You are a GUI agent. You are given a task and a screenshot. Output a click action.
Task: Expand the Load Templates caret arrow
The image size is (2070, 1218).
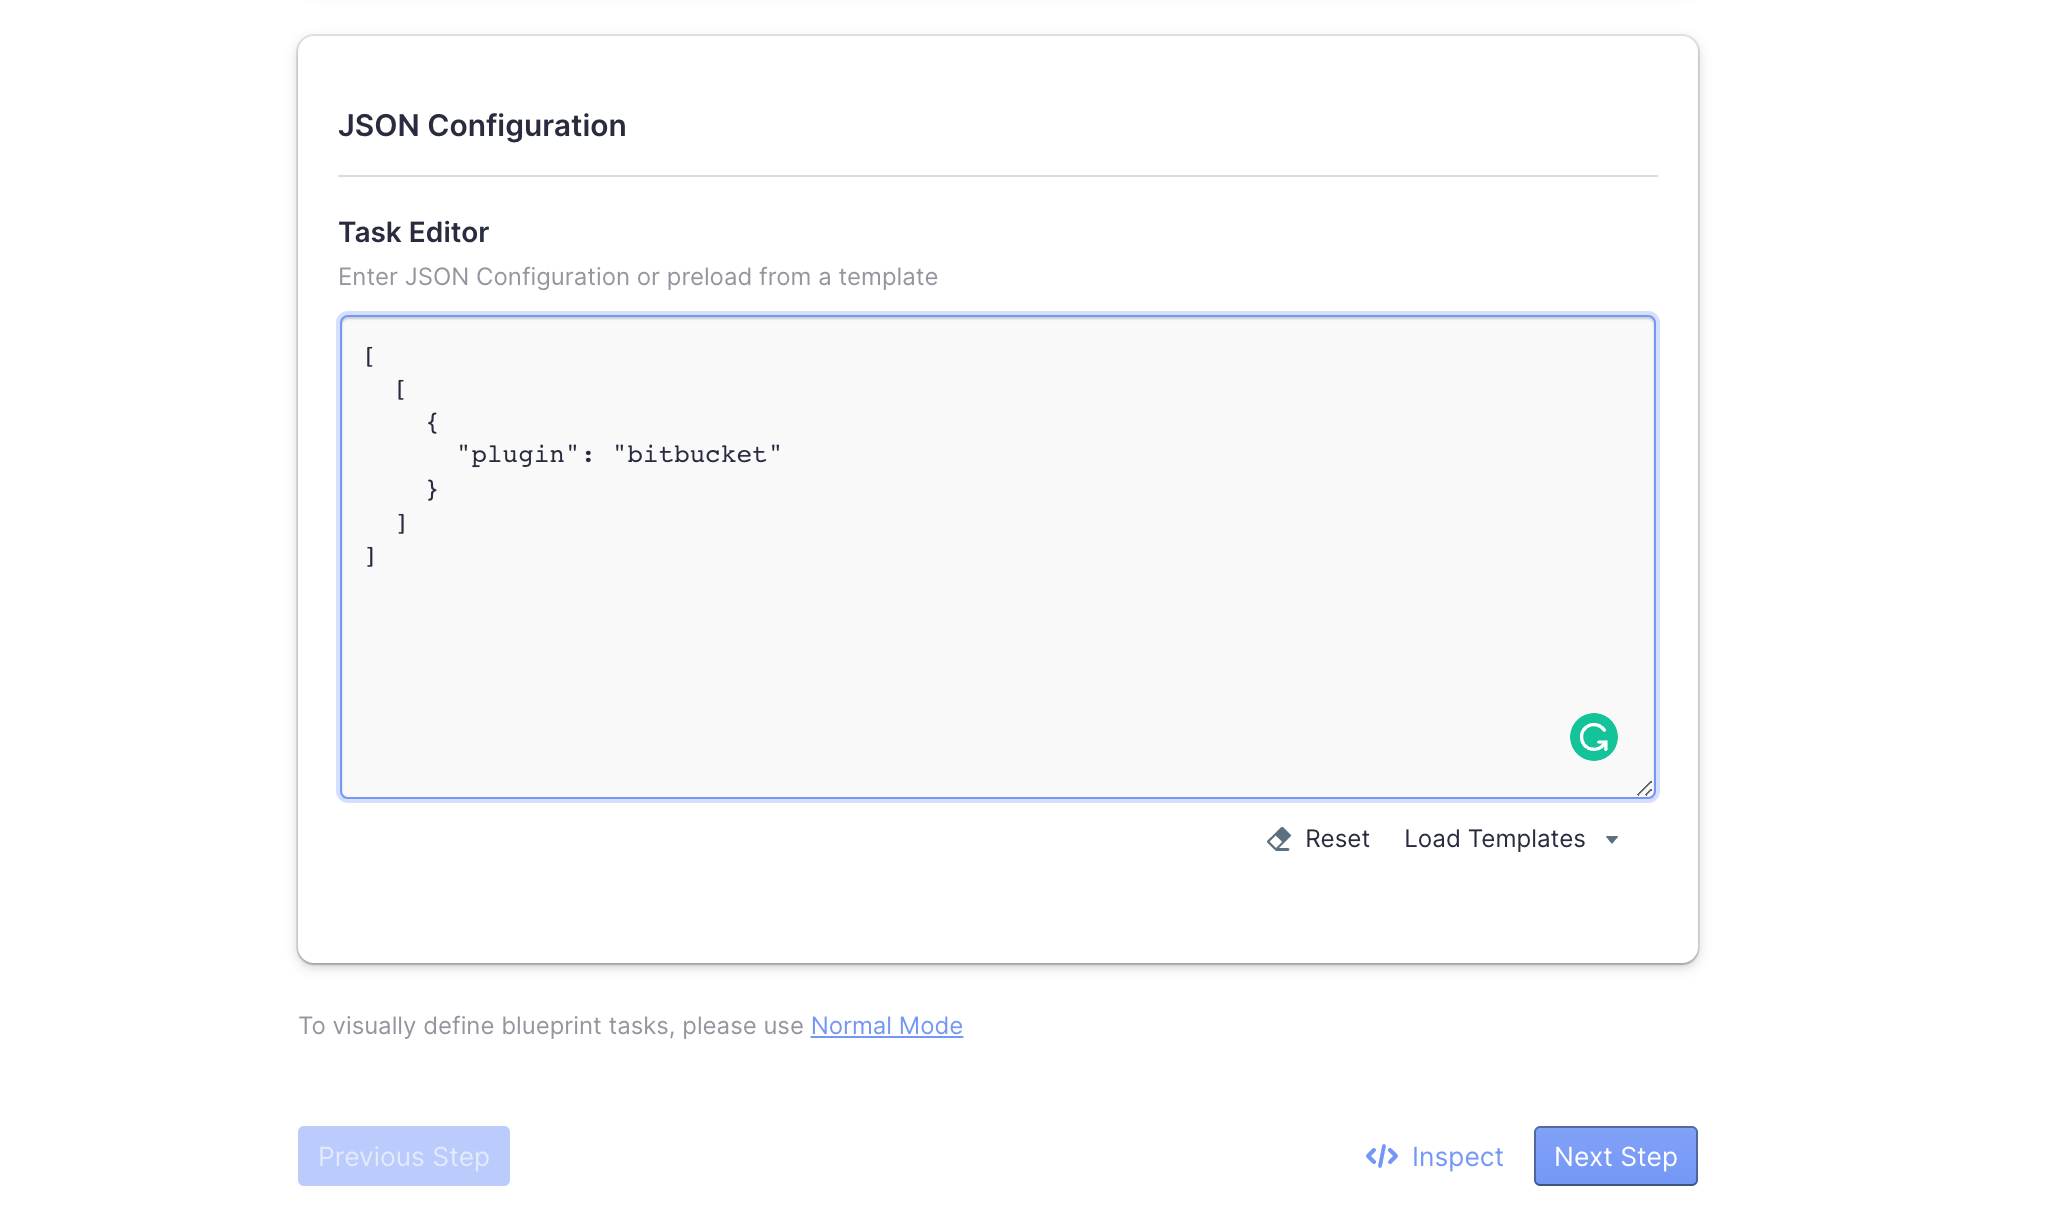point(1612,840)
